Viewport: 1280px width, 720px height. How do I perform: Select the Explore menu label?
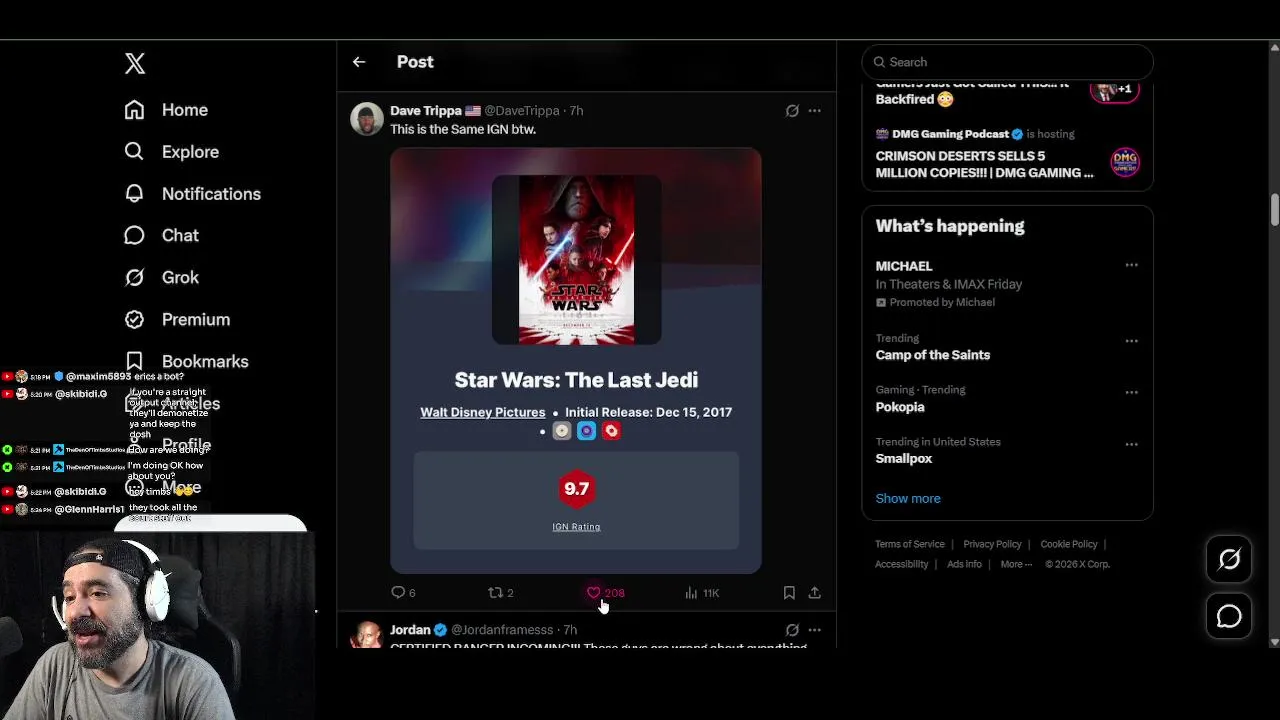[190, 152]
